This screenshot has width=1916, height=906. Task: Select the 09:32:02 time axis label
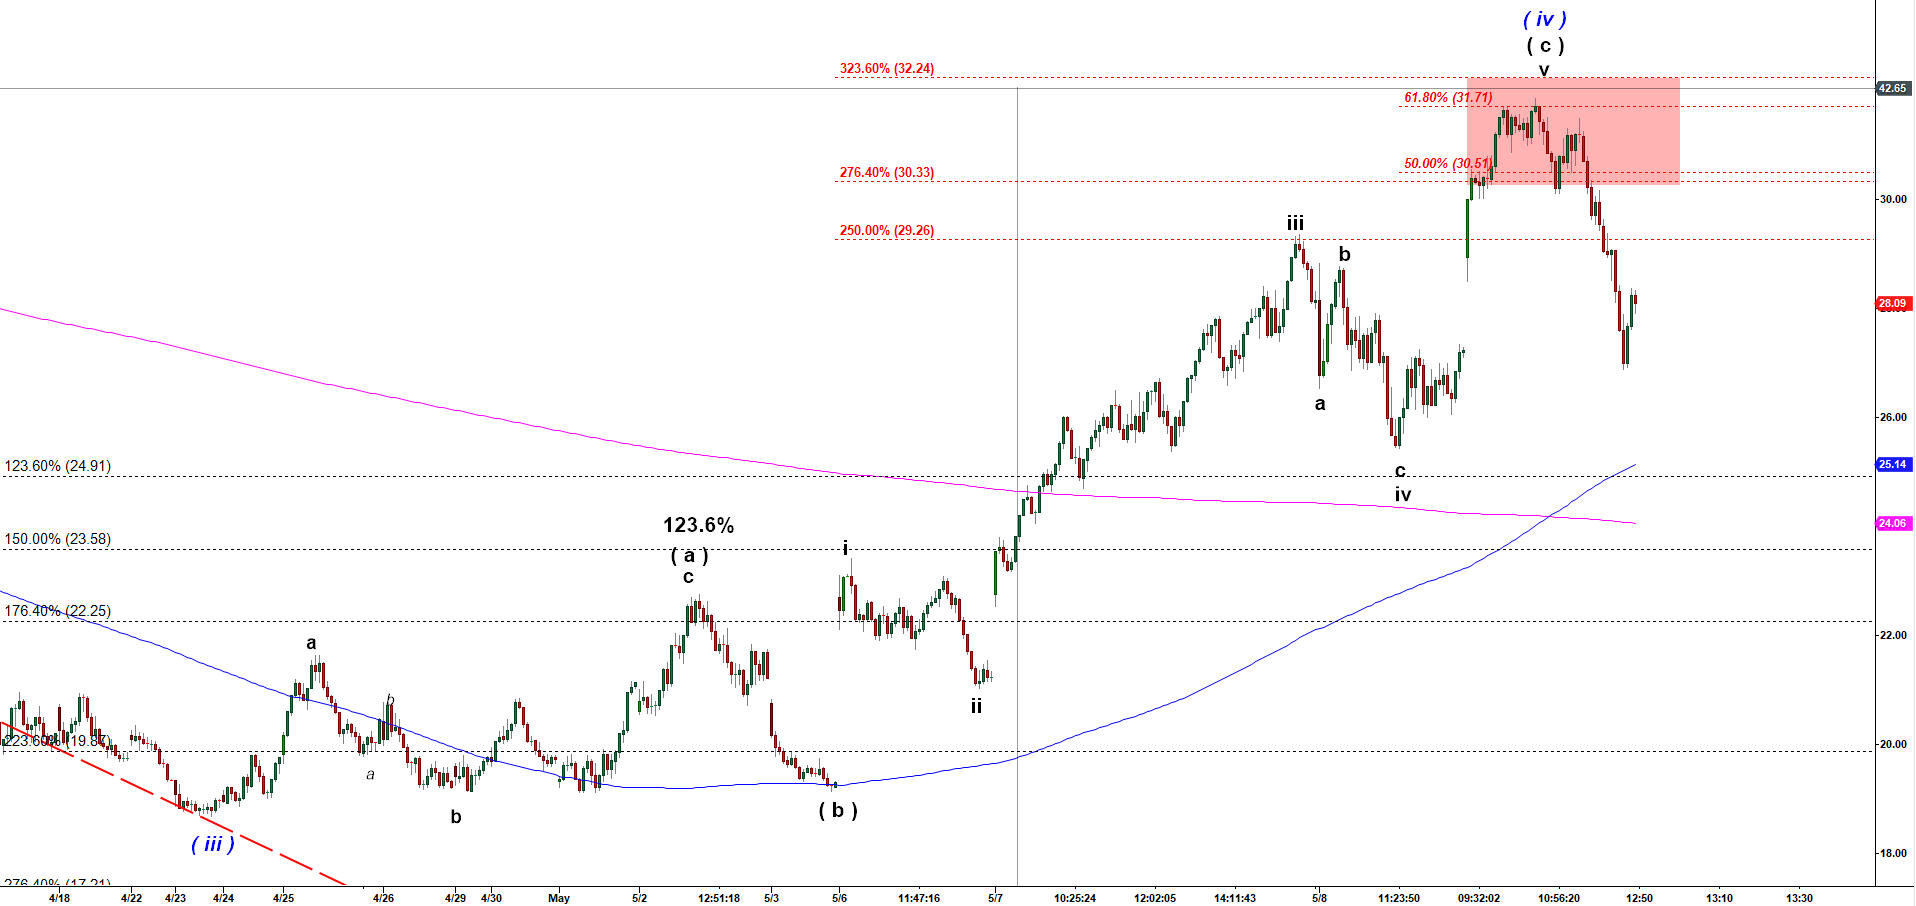pyautogui.click(x=1479, y=898)
